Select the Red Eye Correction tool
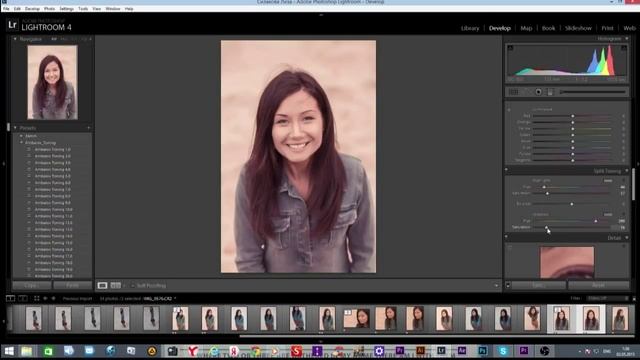This screenshot has height=360, width=640. (x=538, y=92)
